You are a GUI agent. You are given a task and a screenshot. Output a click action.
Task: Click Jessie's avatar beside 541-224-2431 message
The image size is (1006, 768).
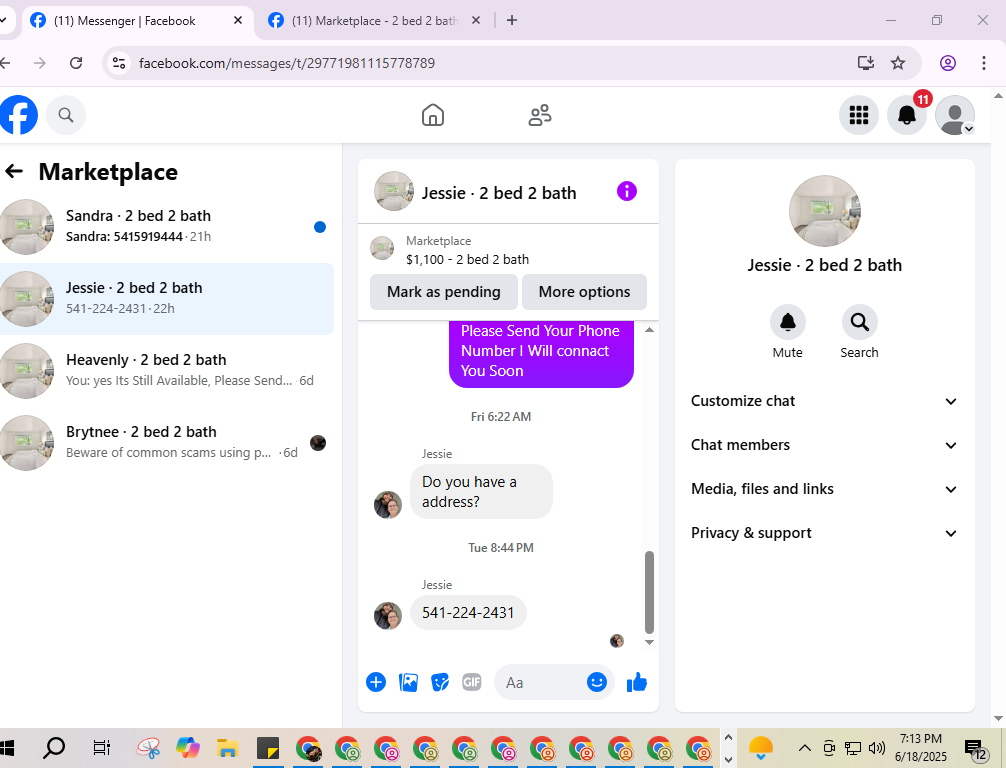tap(388, 616)
